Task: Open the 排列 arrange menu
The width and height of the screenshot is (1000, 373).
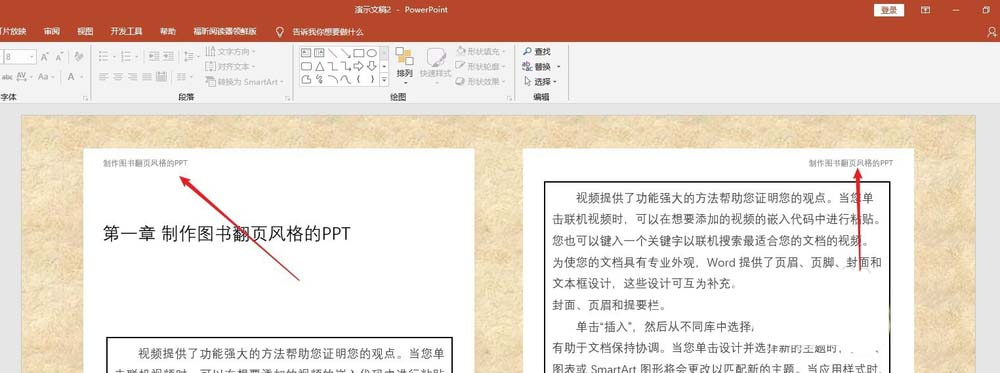Action: tap(404, 66)
